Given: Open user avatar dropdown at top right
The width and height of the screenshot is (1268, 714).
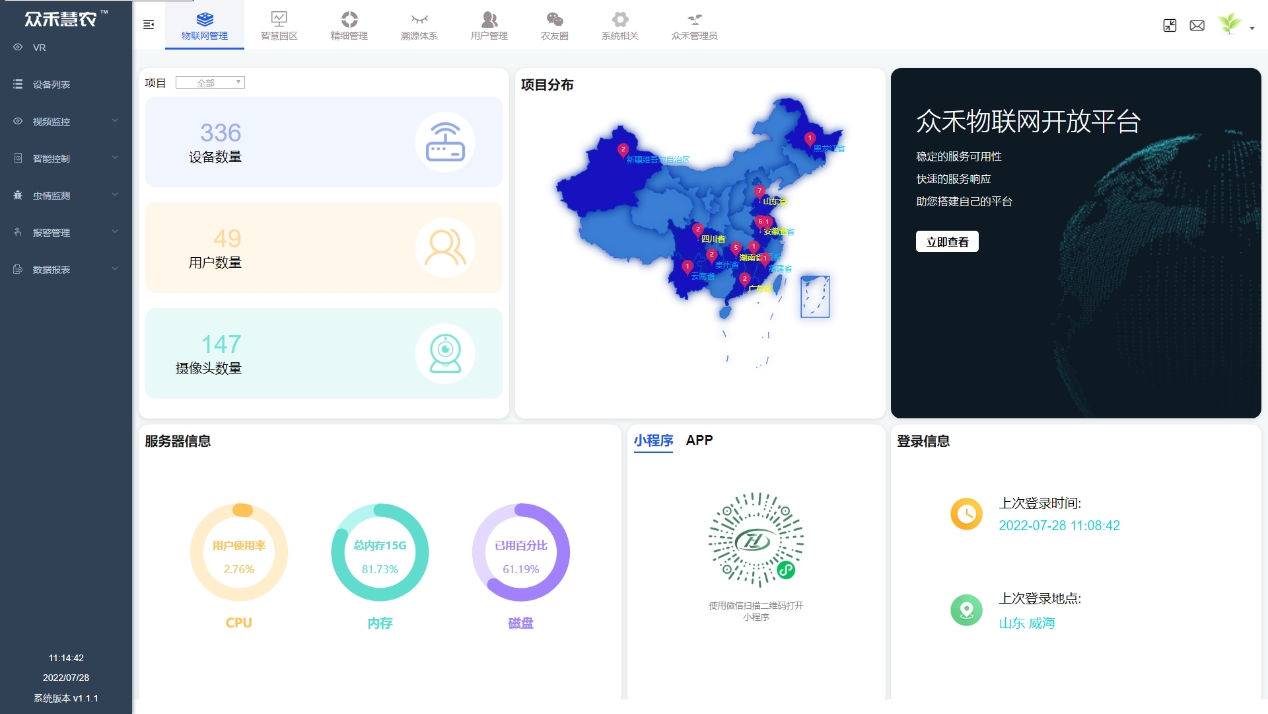Looking at the screenshot, I should [x=1236, y=25].
